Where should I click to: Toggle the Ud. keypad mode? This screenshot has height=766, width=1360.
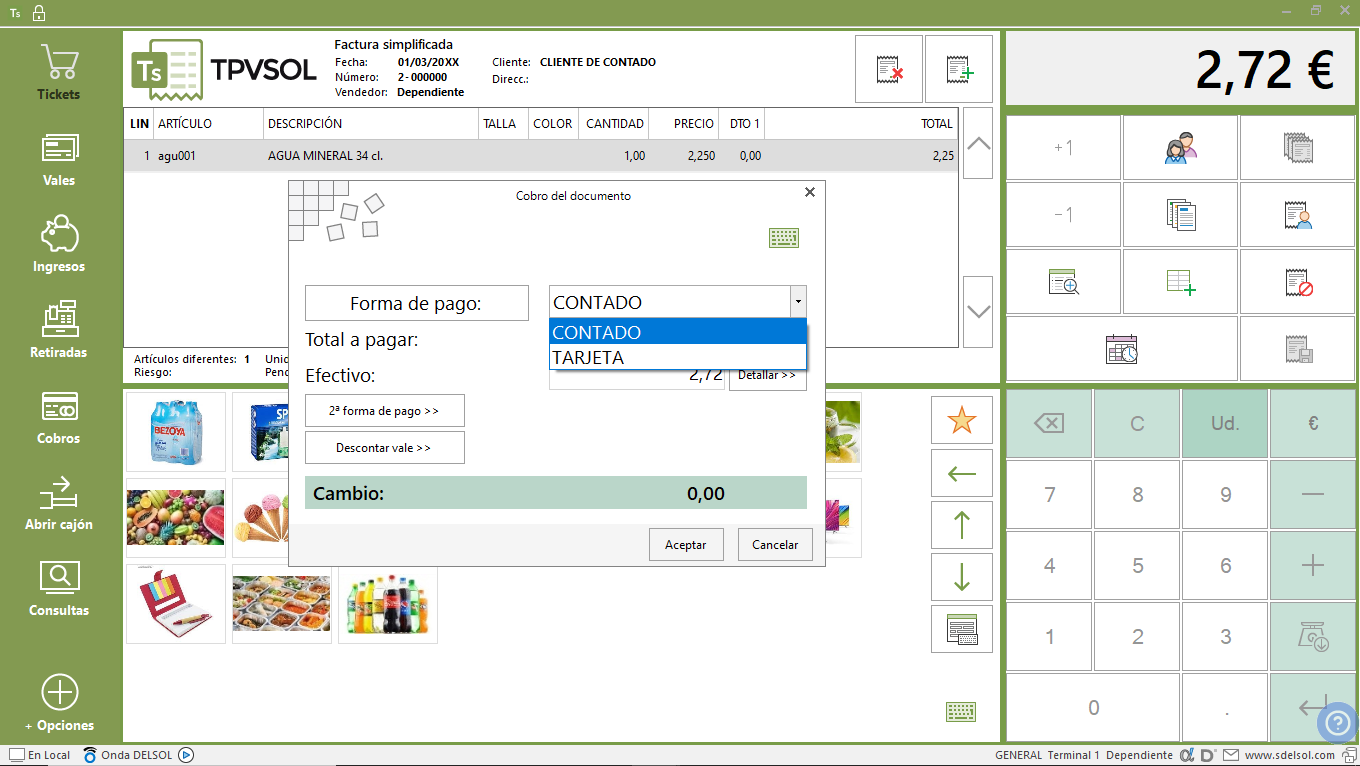[1225, 423]
